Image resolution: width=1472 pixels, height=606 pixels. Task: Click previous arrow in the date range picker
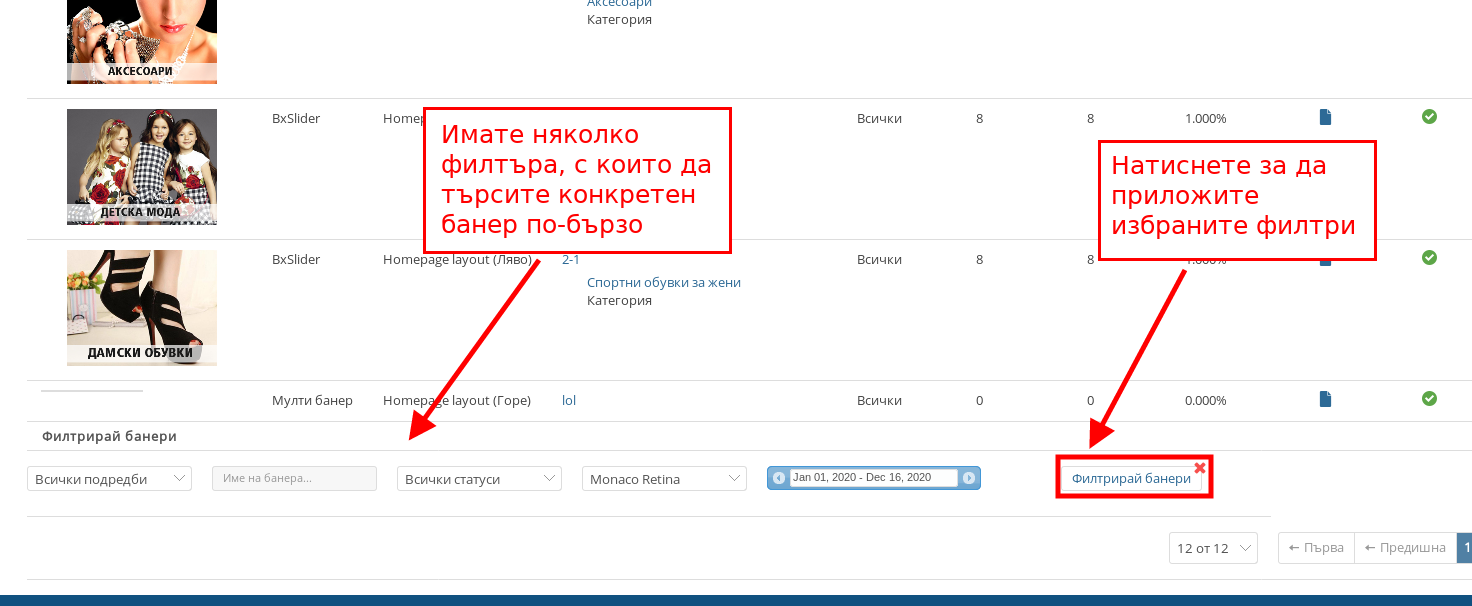779,478
